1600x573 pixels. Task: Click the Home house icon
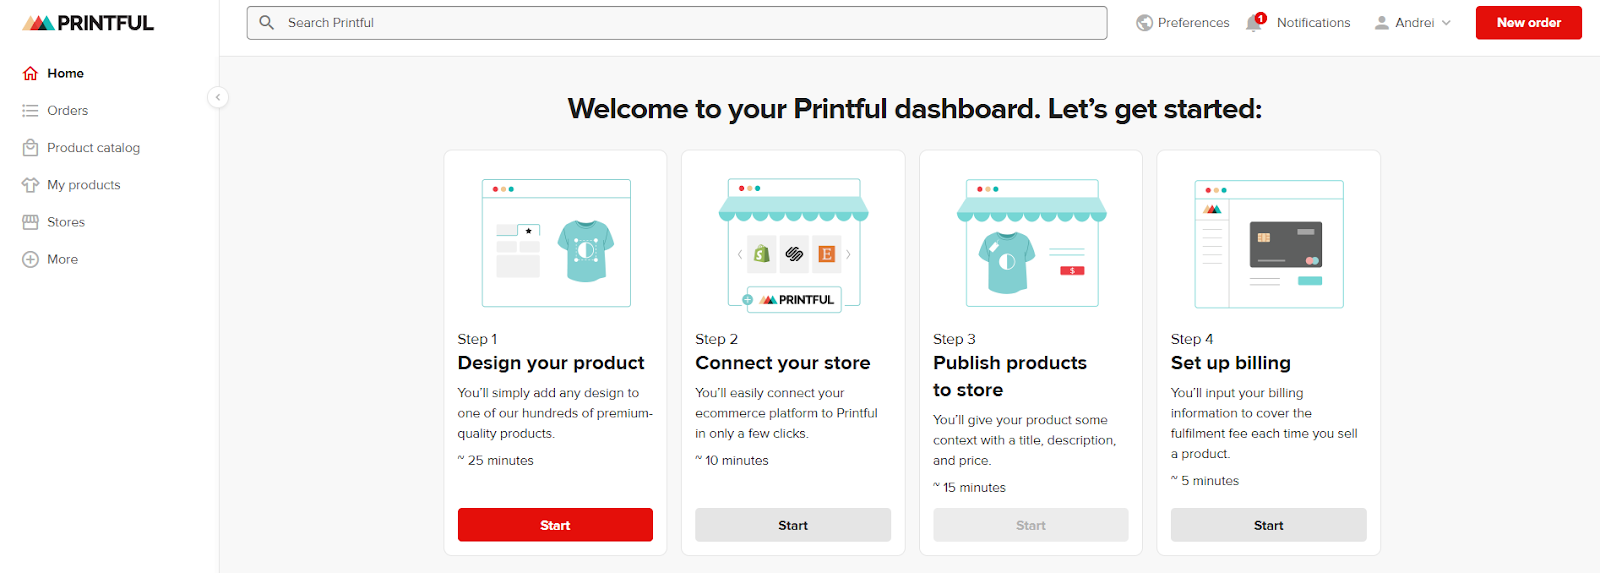(30, 73)
